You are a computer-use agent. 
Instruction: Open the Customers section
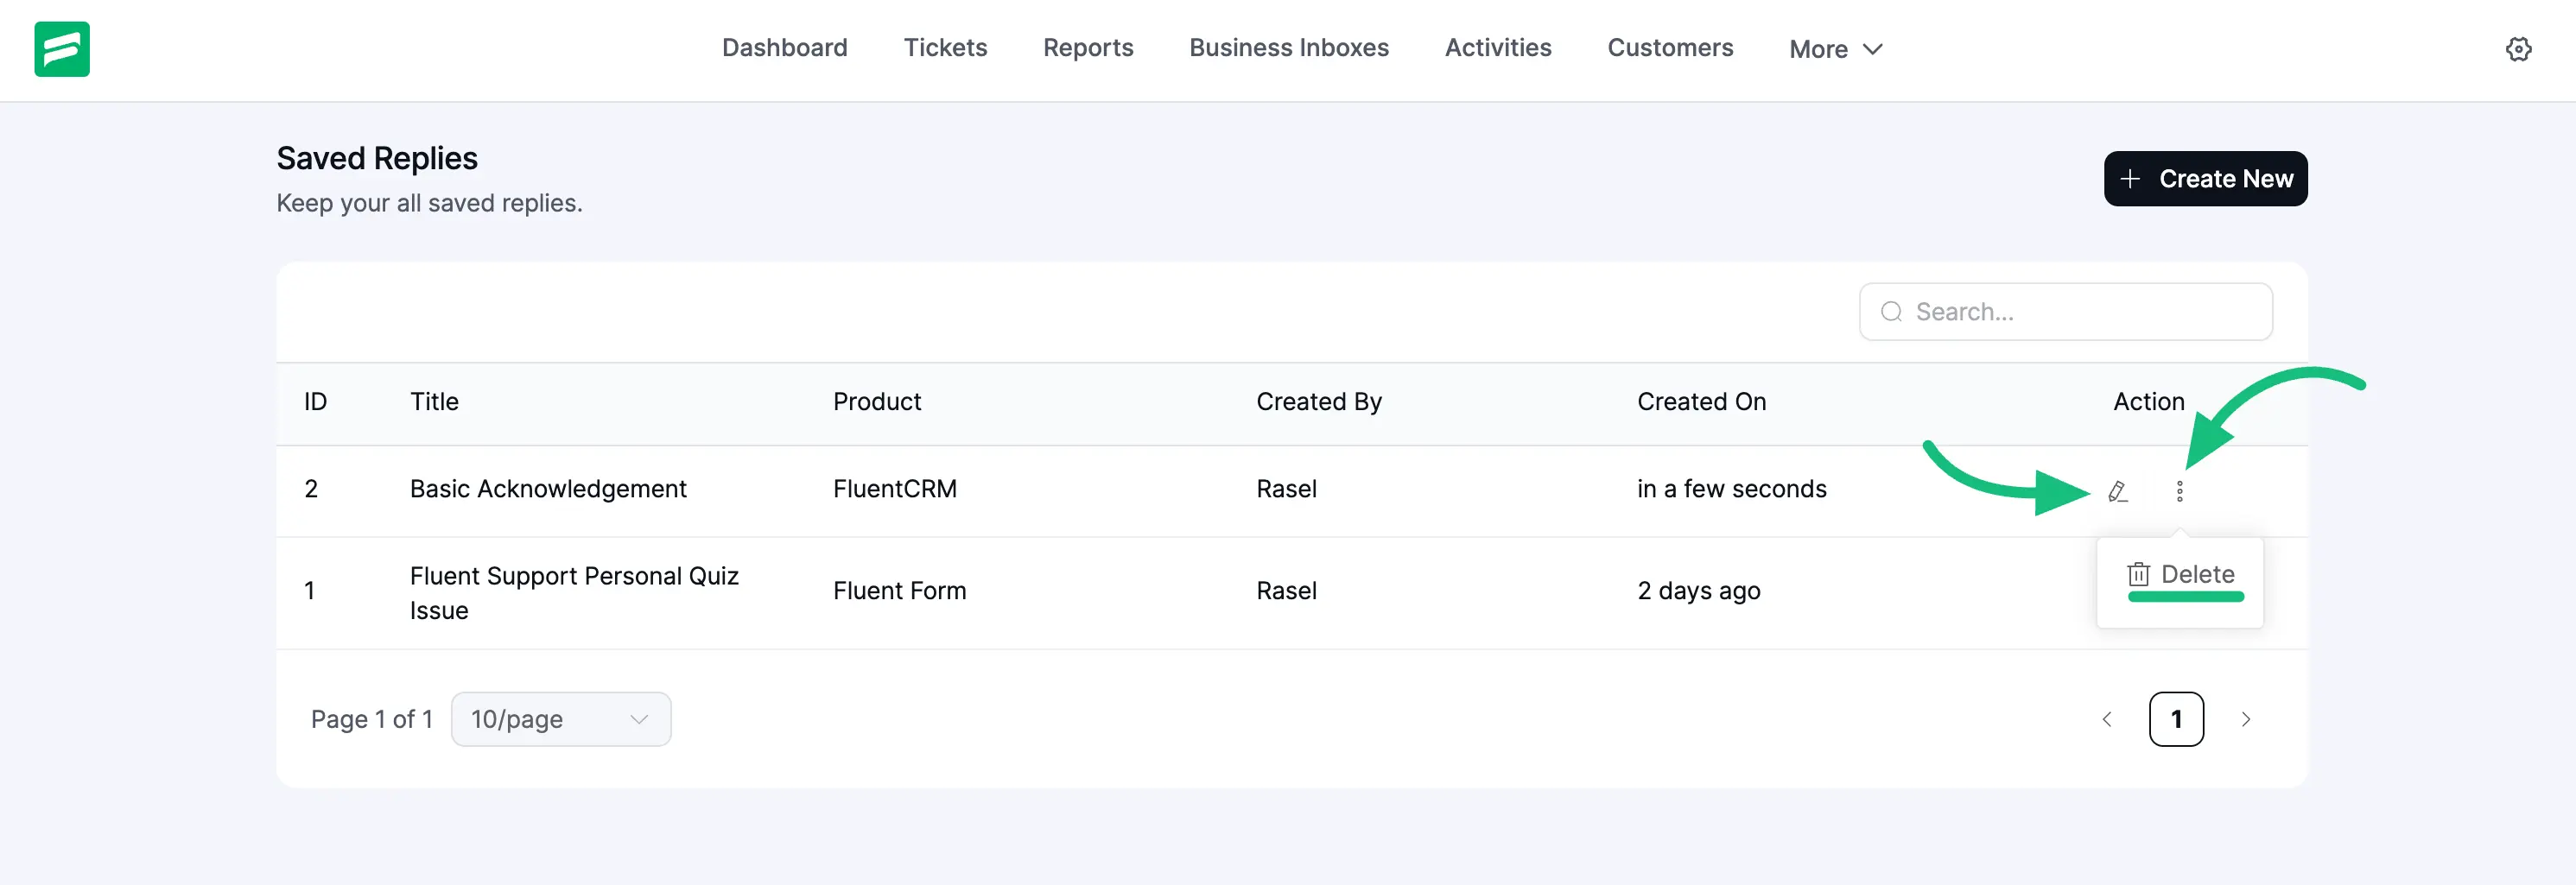pos(1669,48)
